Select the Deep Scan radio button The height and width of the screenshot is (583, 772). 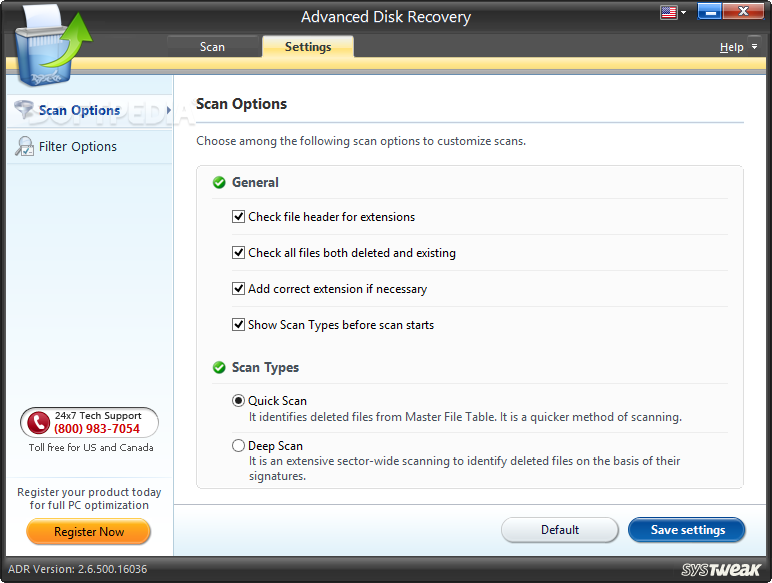(x=238, y=446)
